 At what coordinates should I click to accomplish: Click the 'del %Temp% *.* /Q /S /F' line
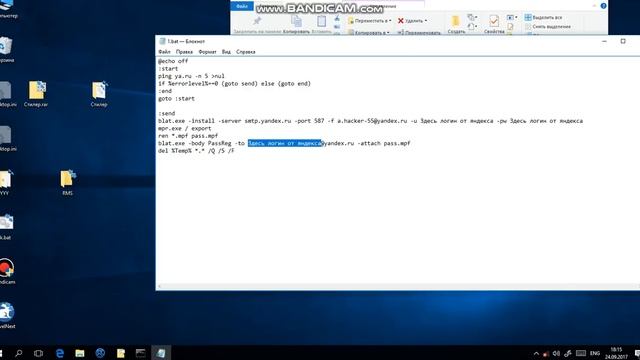tap(196, 151)
